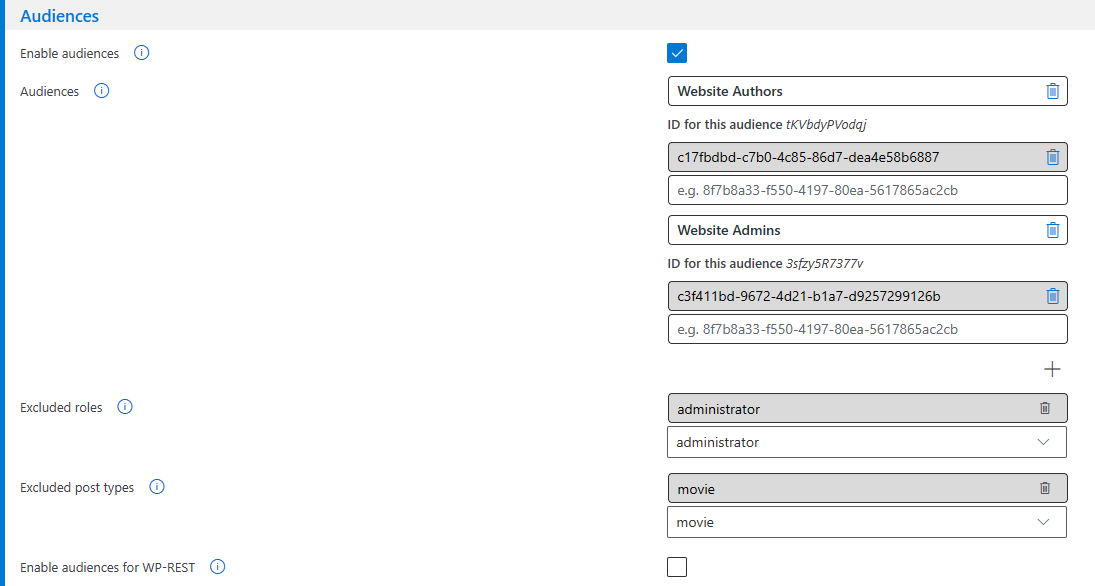Focus the empty group ID field under Website Authors

(x=867, y=190)
